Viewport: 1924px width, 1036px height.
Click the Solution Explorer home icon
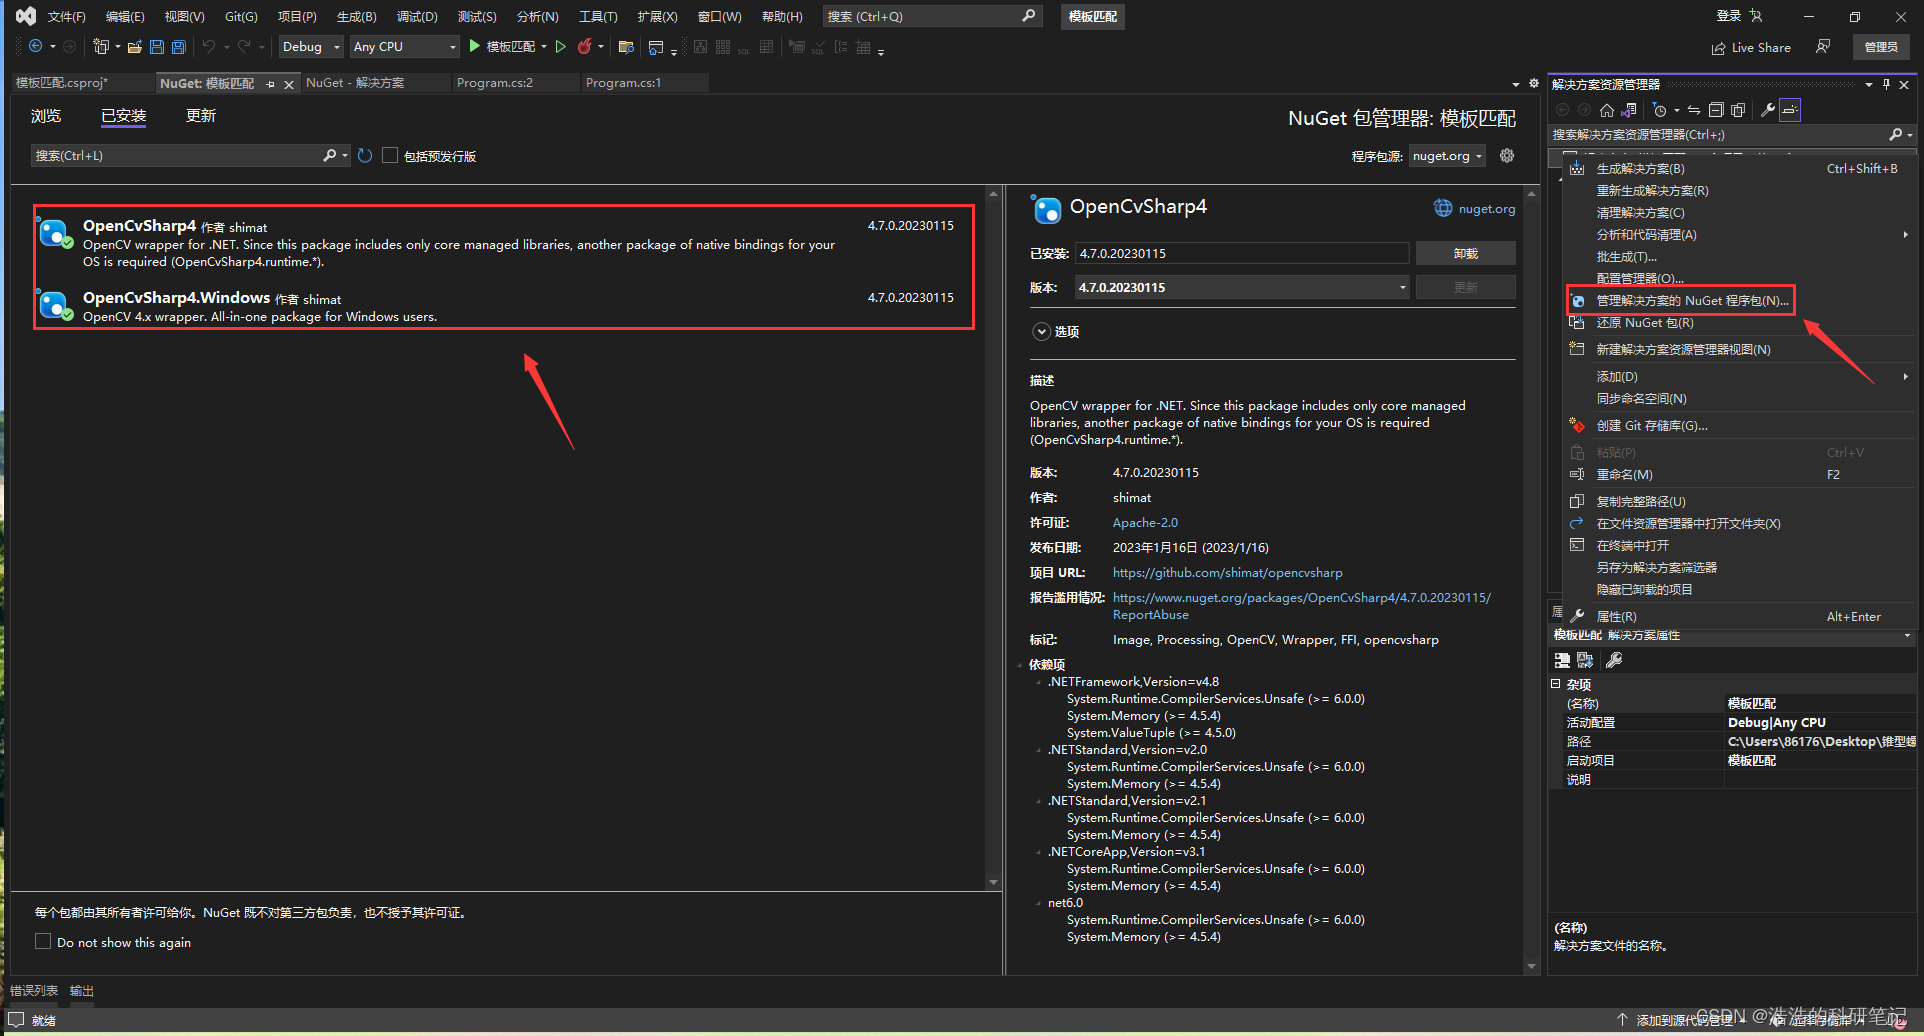pos(1607,110)
